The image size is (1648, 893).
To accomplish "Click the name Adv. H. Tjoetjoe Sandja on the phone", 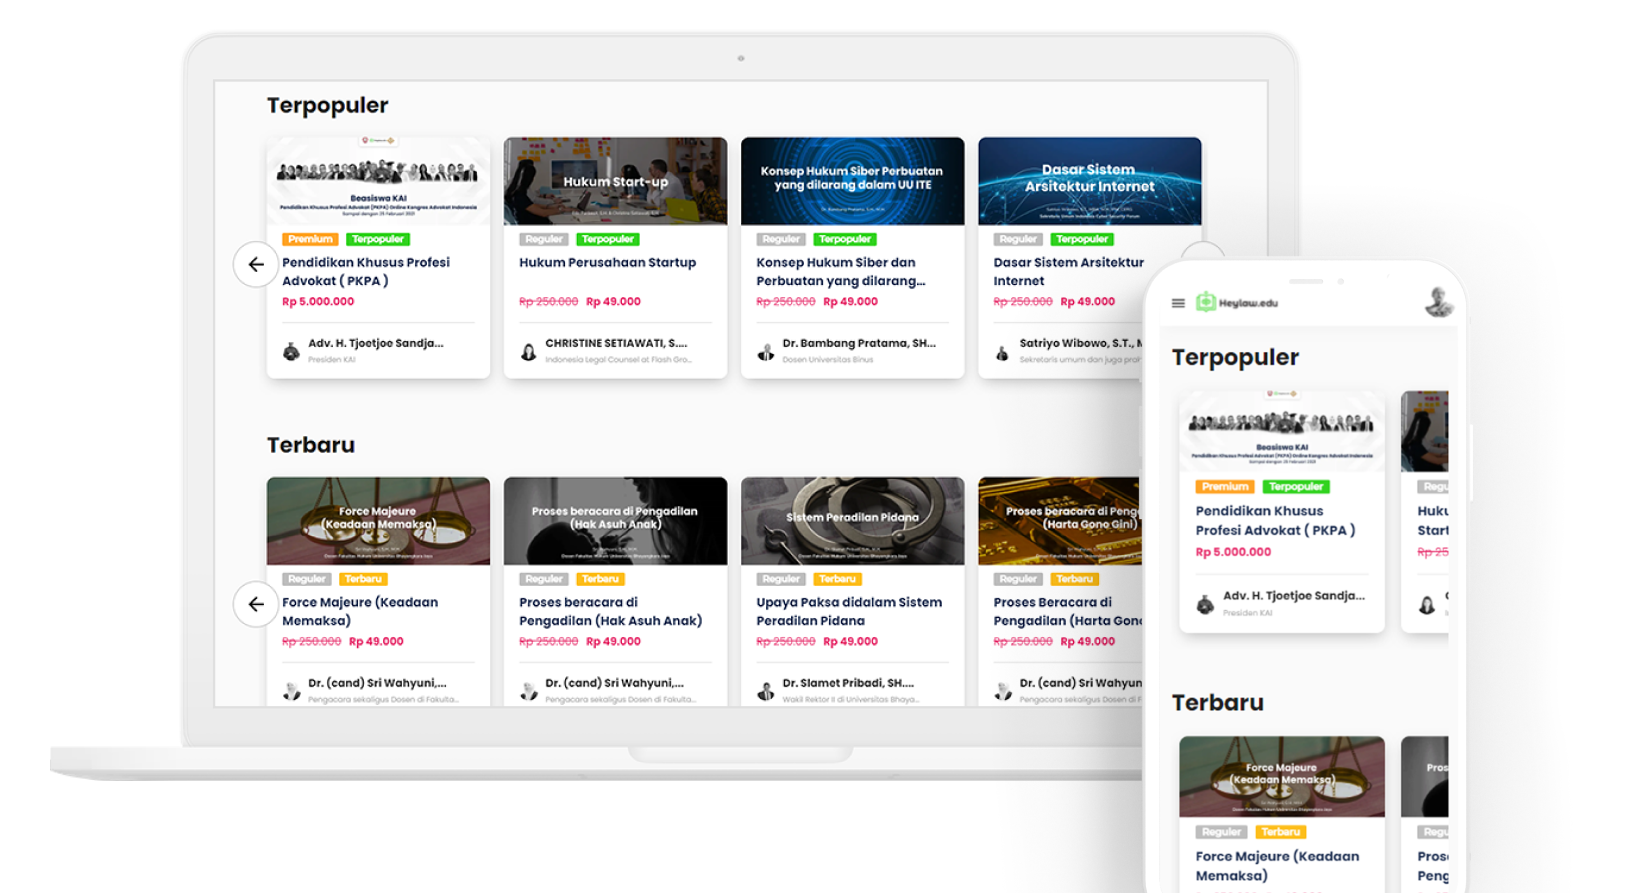I will click(x=1294, y=596).
